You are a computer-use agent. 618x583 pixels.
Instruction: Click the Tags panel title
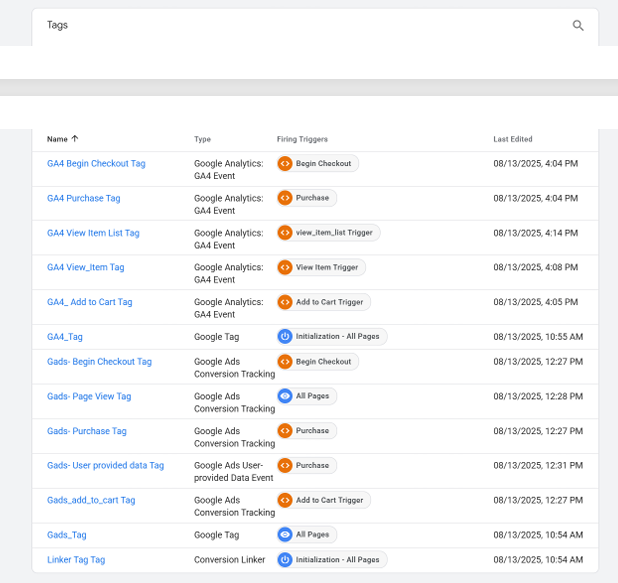click(x=58, y=25)
